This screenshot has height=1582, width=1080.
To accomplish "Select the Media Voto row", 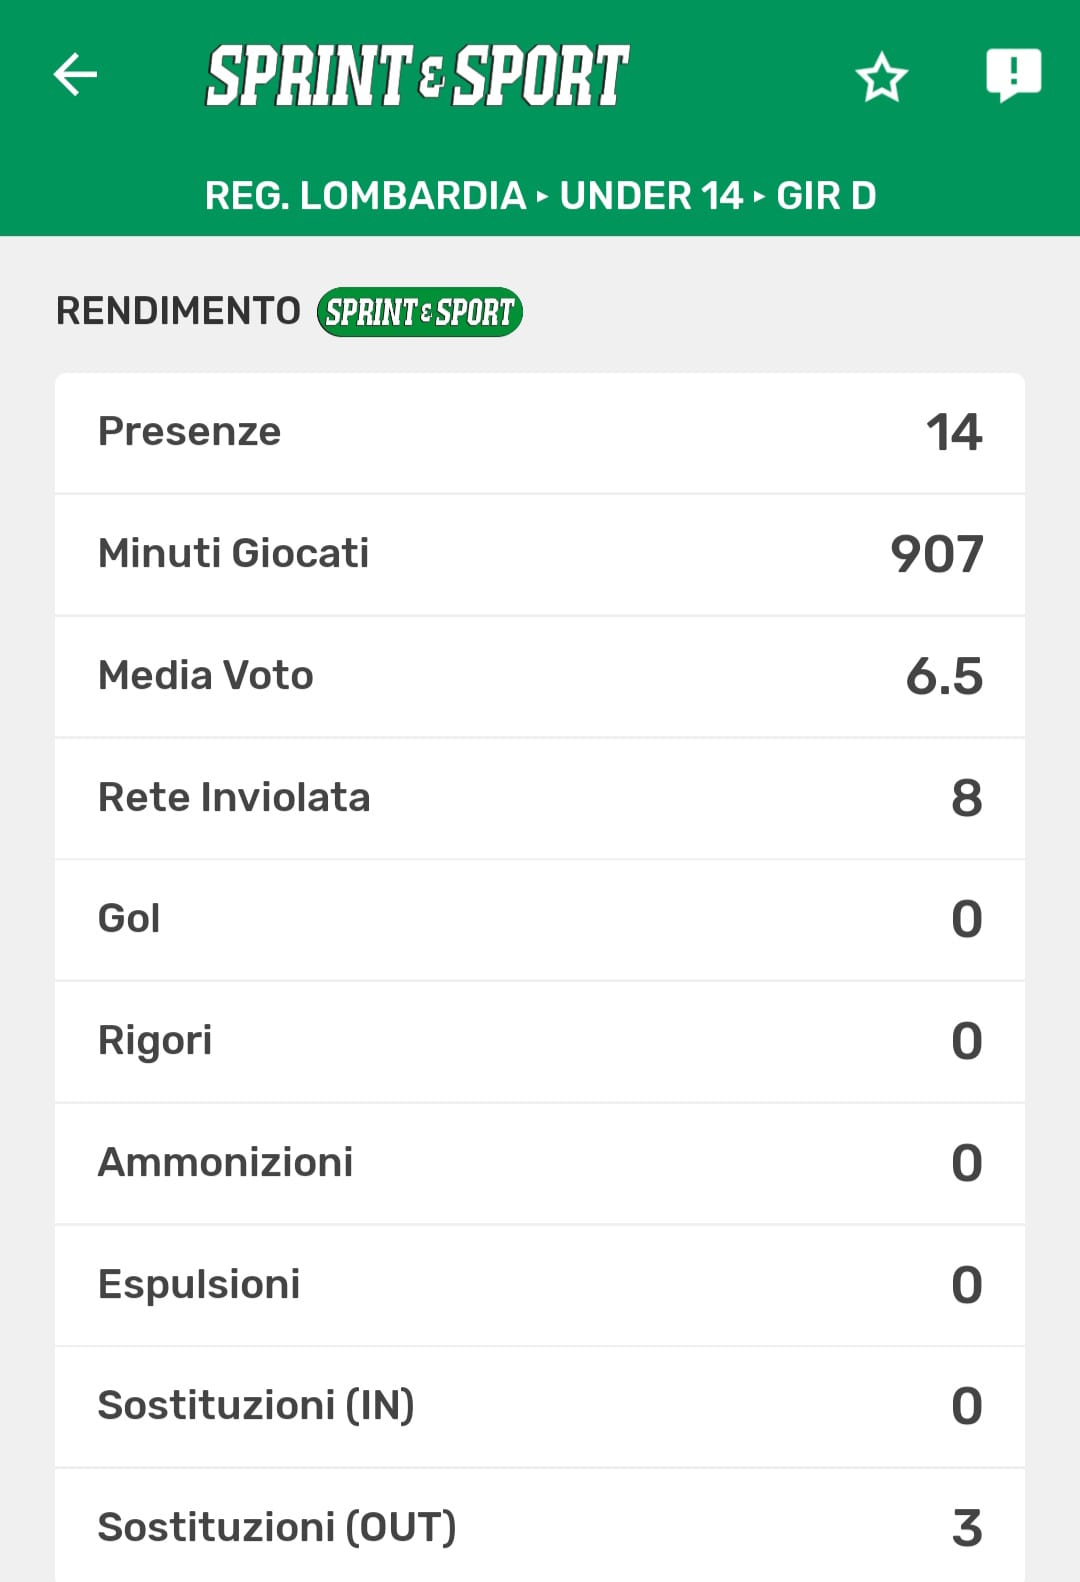I will [540, 676].
